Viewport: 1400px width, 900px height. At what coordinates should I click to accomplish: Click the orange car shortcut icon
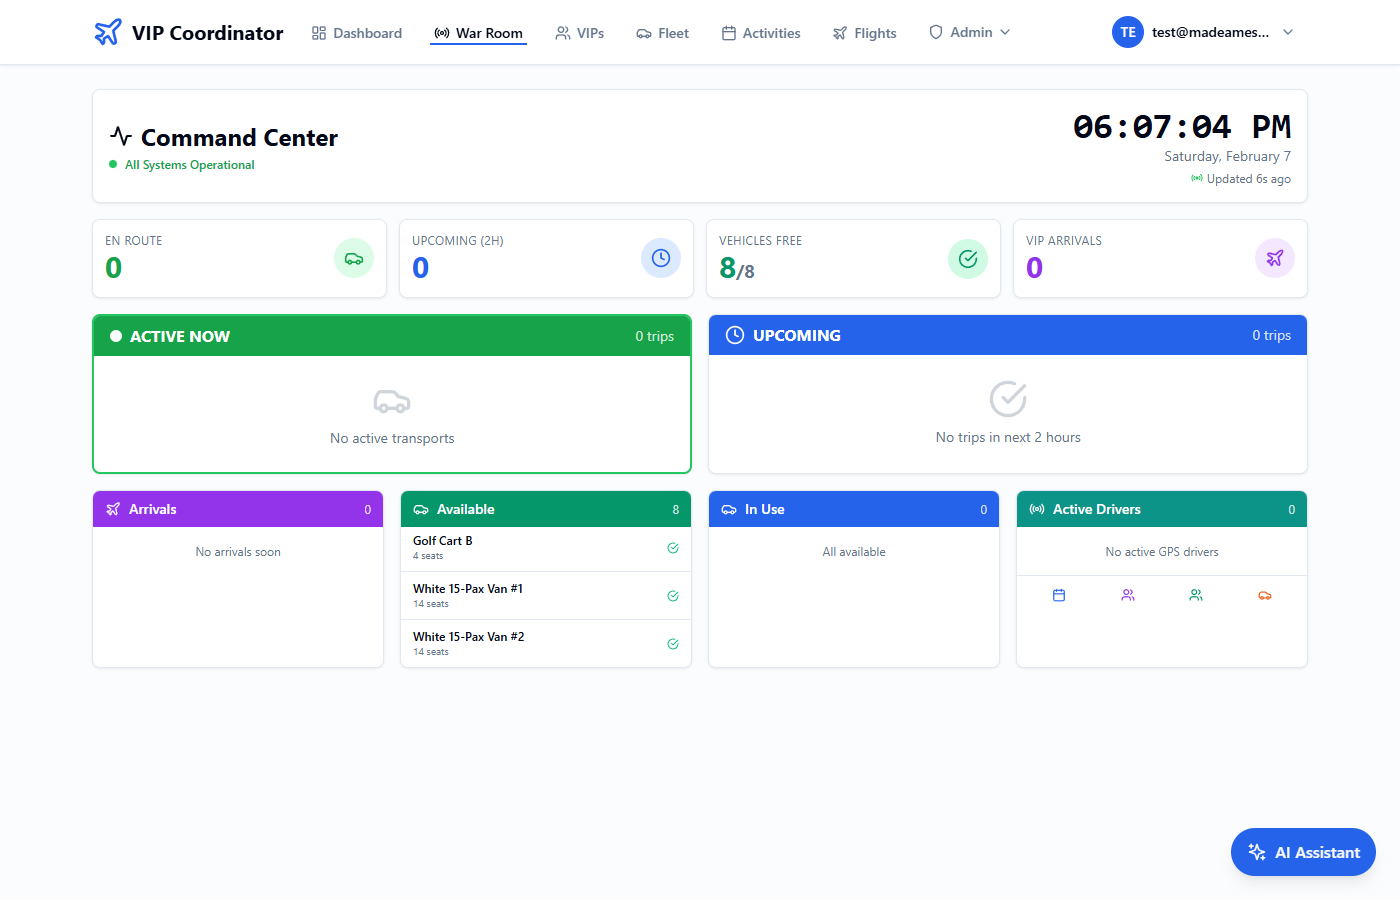click(1265, 595)
